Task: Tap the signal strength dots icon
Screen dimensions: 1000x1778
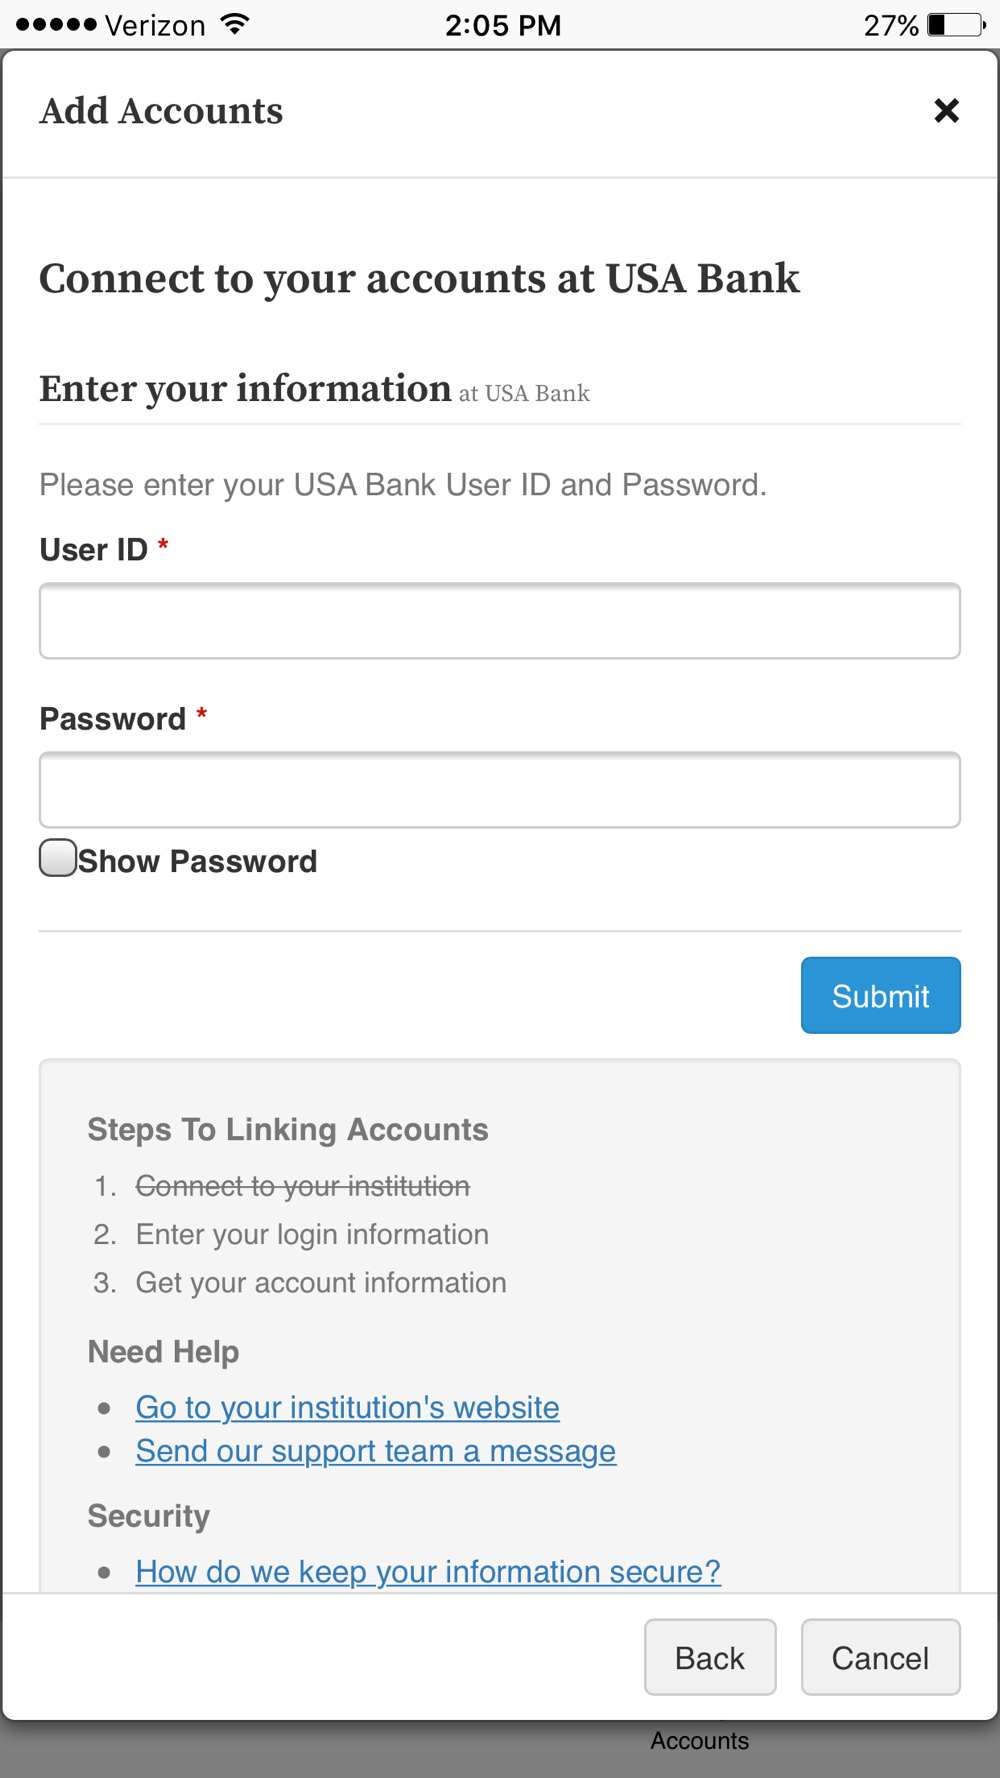Action: [56, 24]
